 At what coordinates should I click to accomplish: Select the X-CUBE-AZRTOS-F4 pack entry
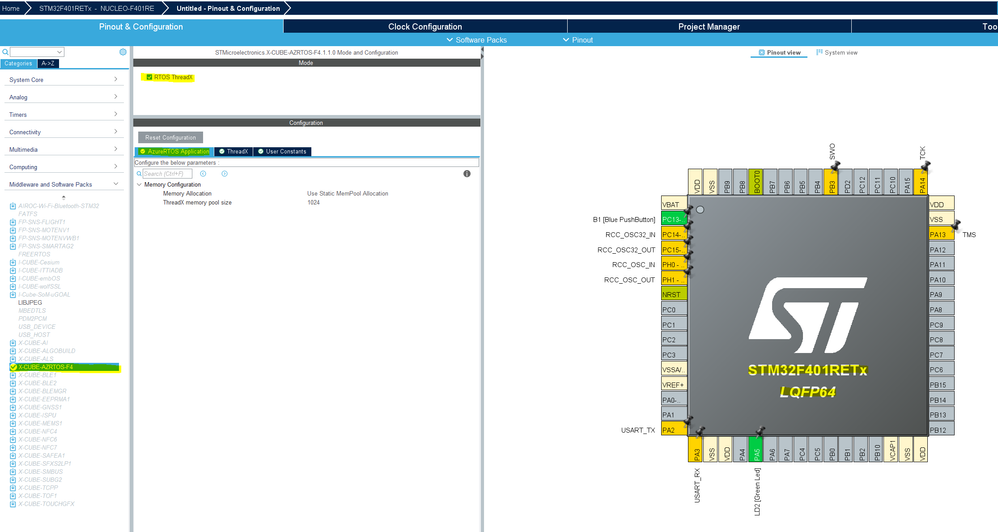pos(66,367)
